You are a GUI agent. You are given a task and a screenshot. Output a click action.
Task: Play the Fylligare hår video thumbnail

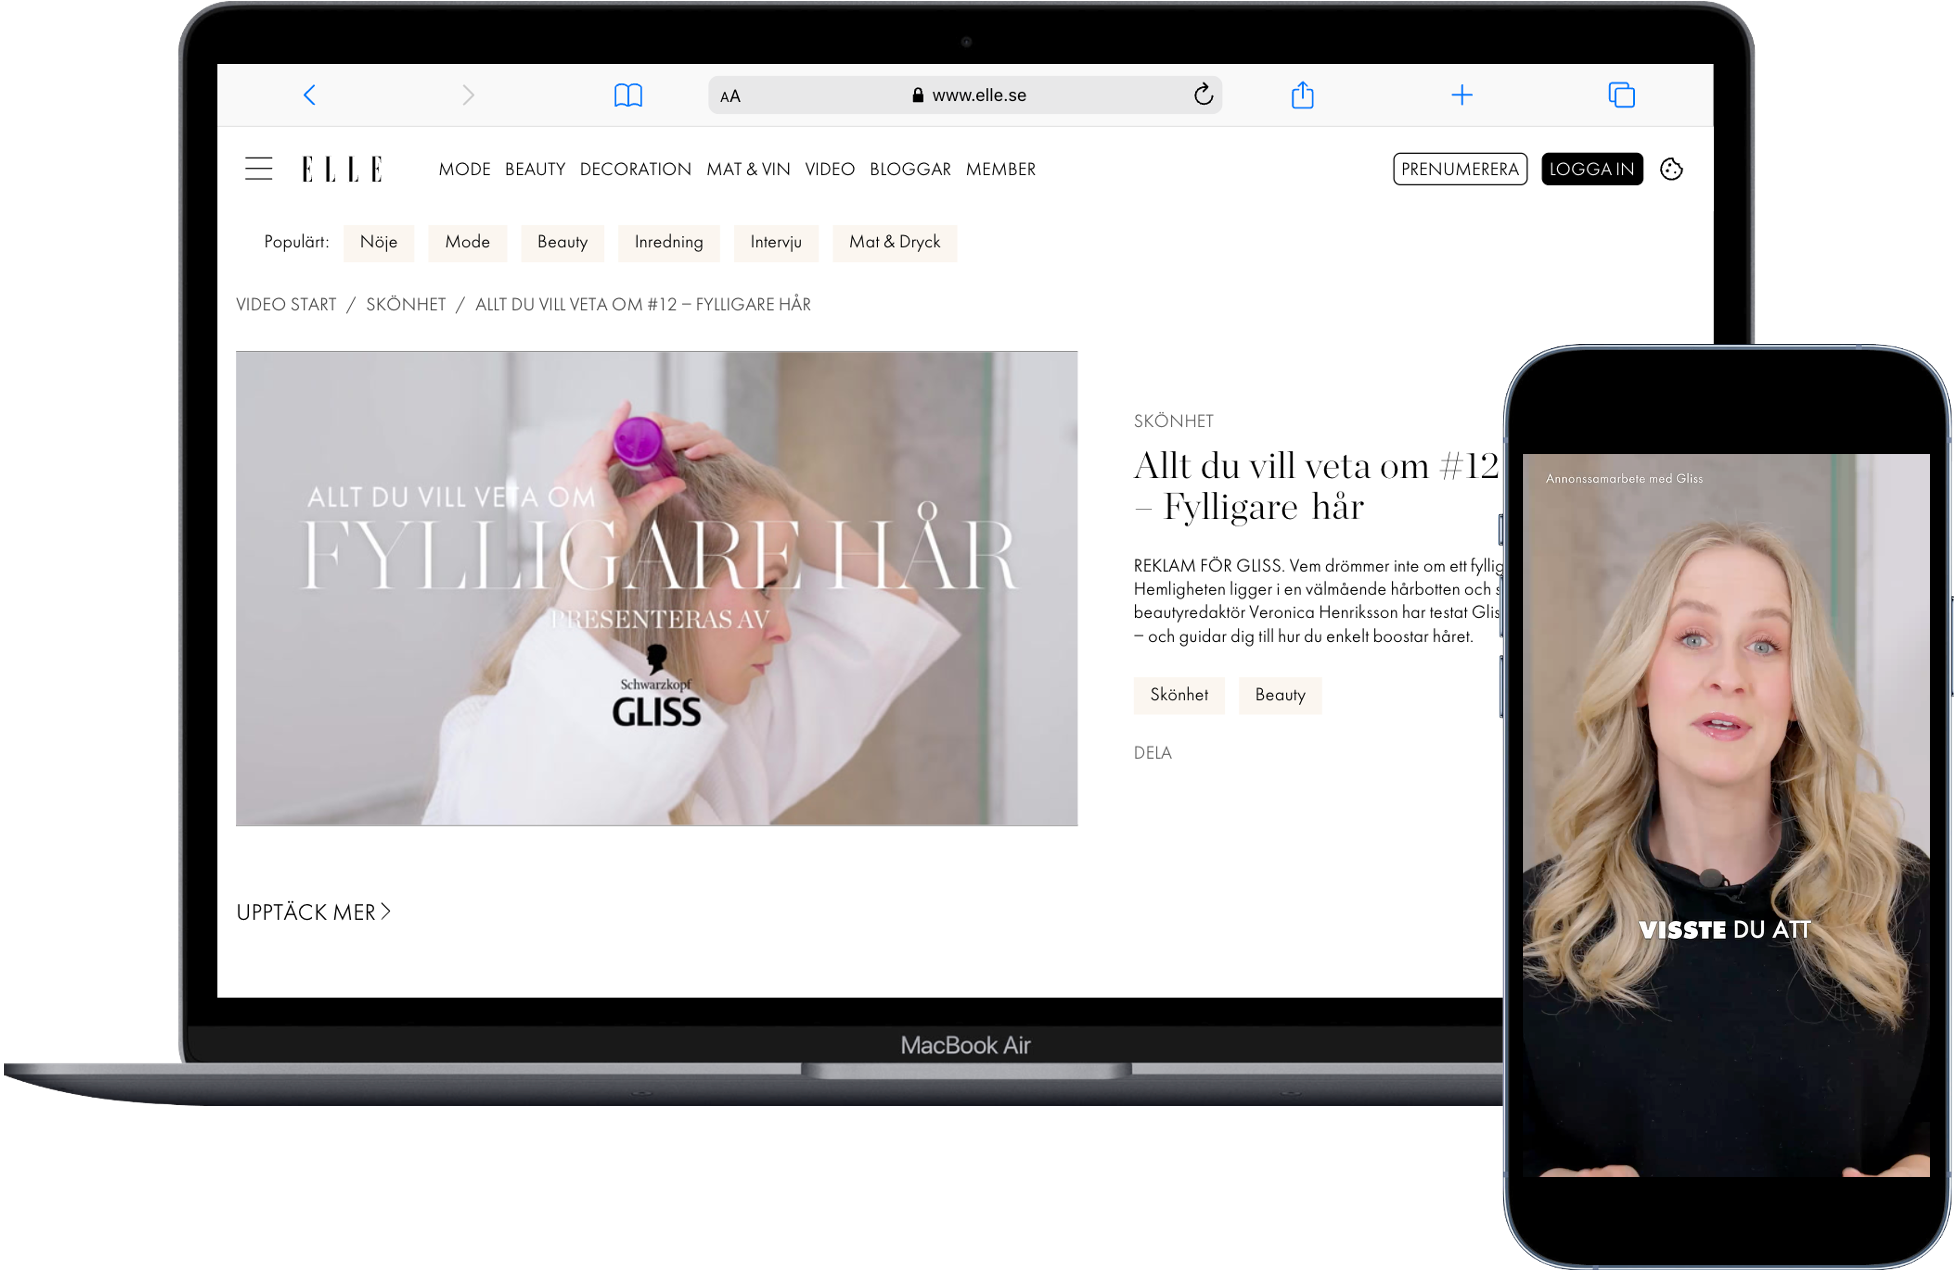(656, 588)
